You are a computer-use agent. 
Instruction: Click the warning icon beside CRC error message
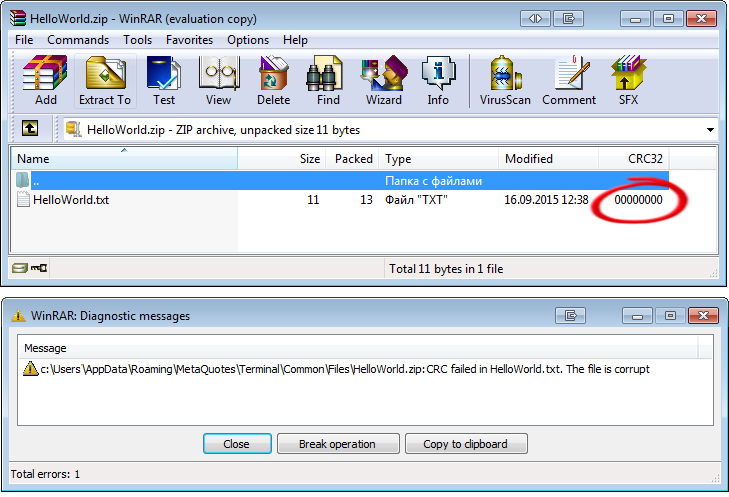30,369
